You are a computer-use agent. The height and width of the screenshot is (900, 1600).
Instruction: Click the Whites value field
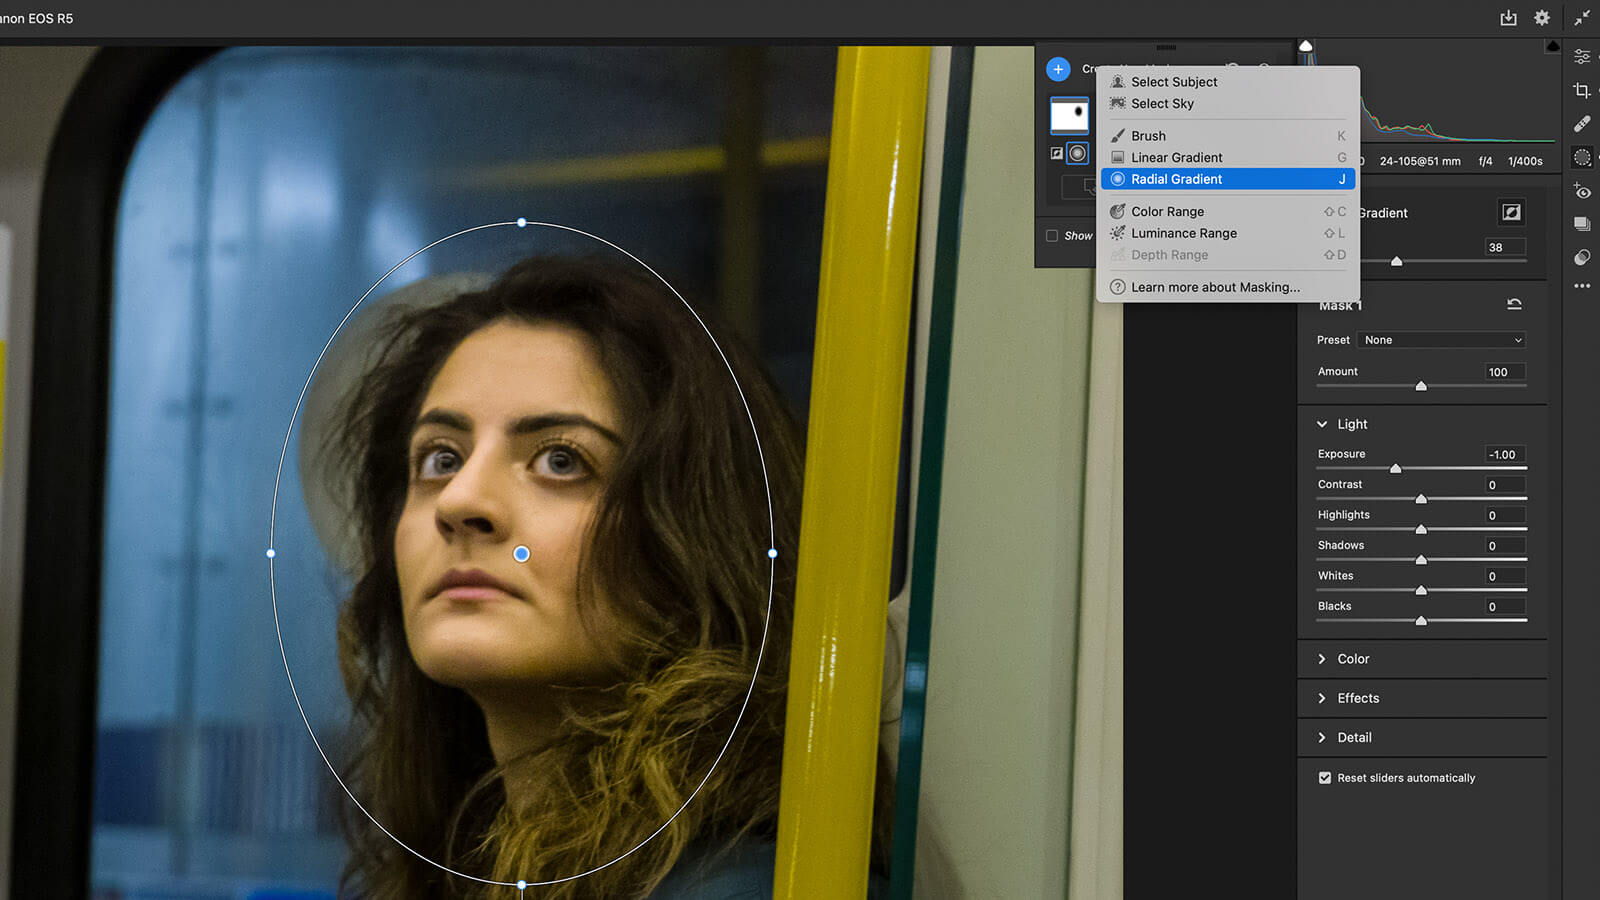1505,576
